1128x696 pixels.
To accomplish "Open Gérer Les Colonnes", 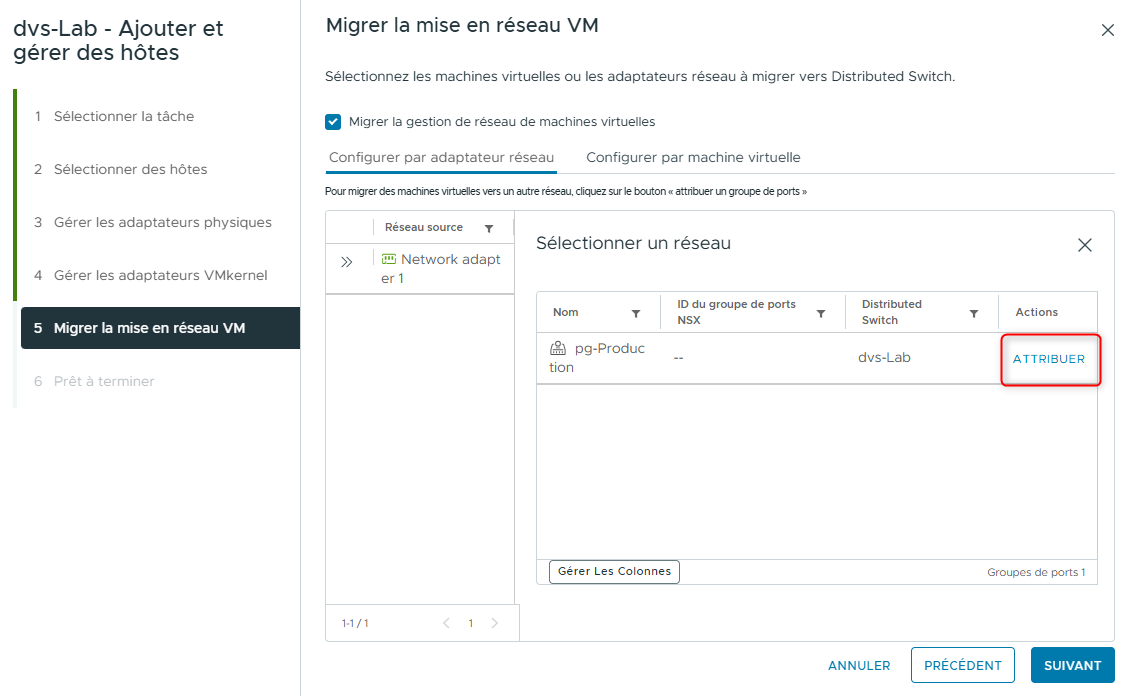I will [x=613, y=572].
